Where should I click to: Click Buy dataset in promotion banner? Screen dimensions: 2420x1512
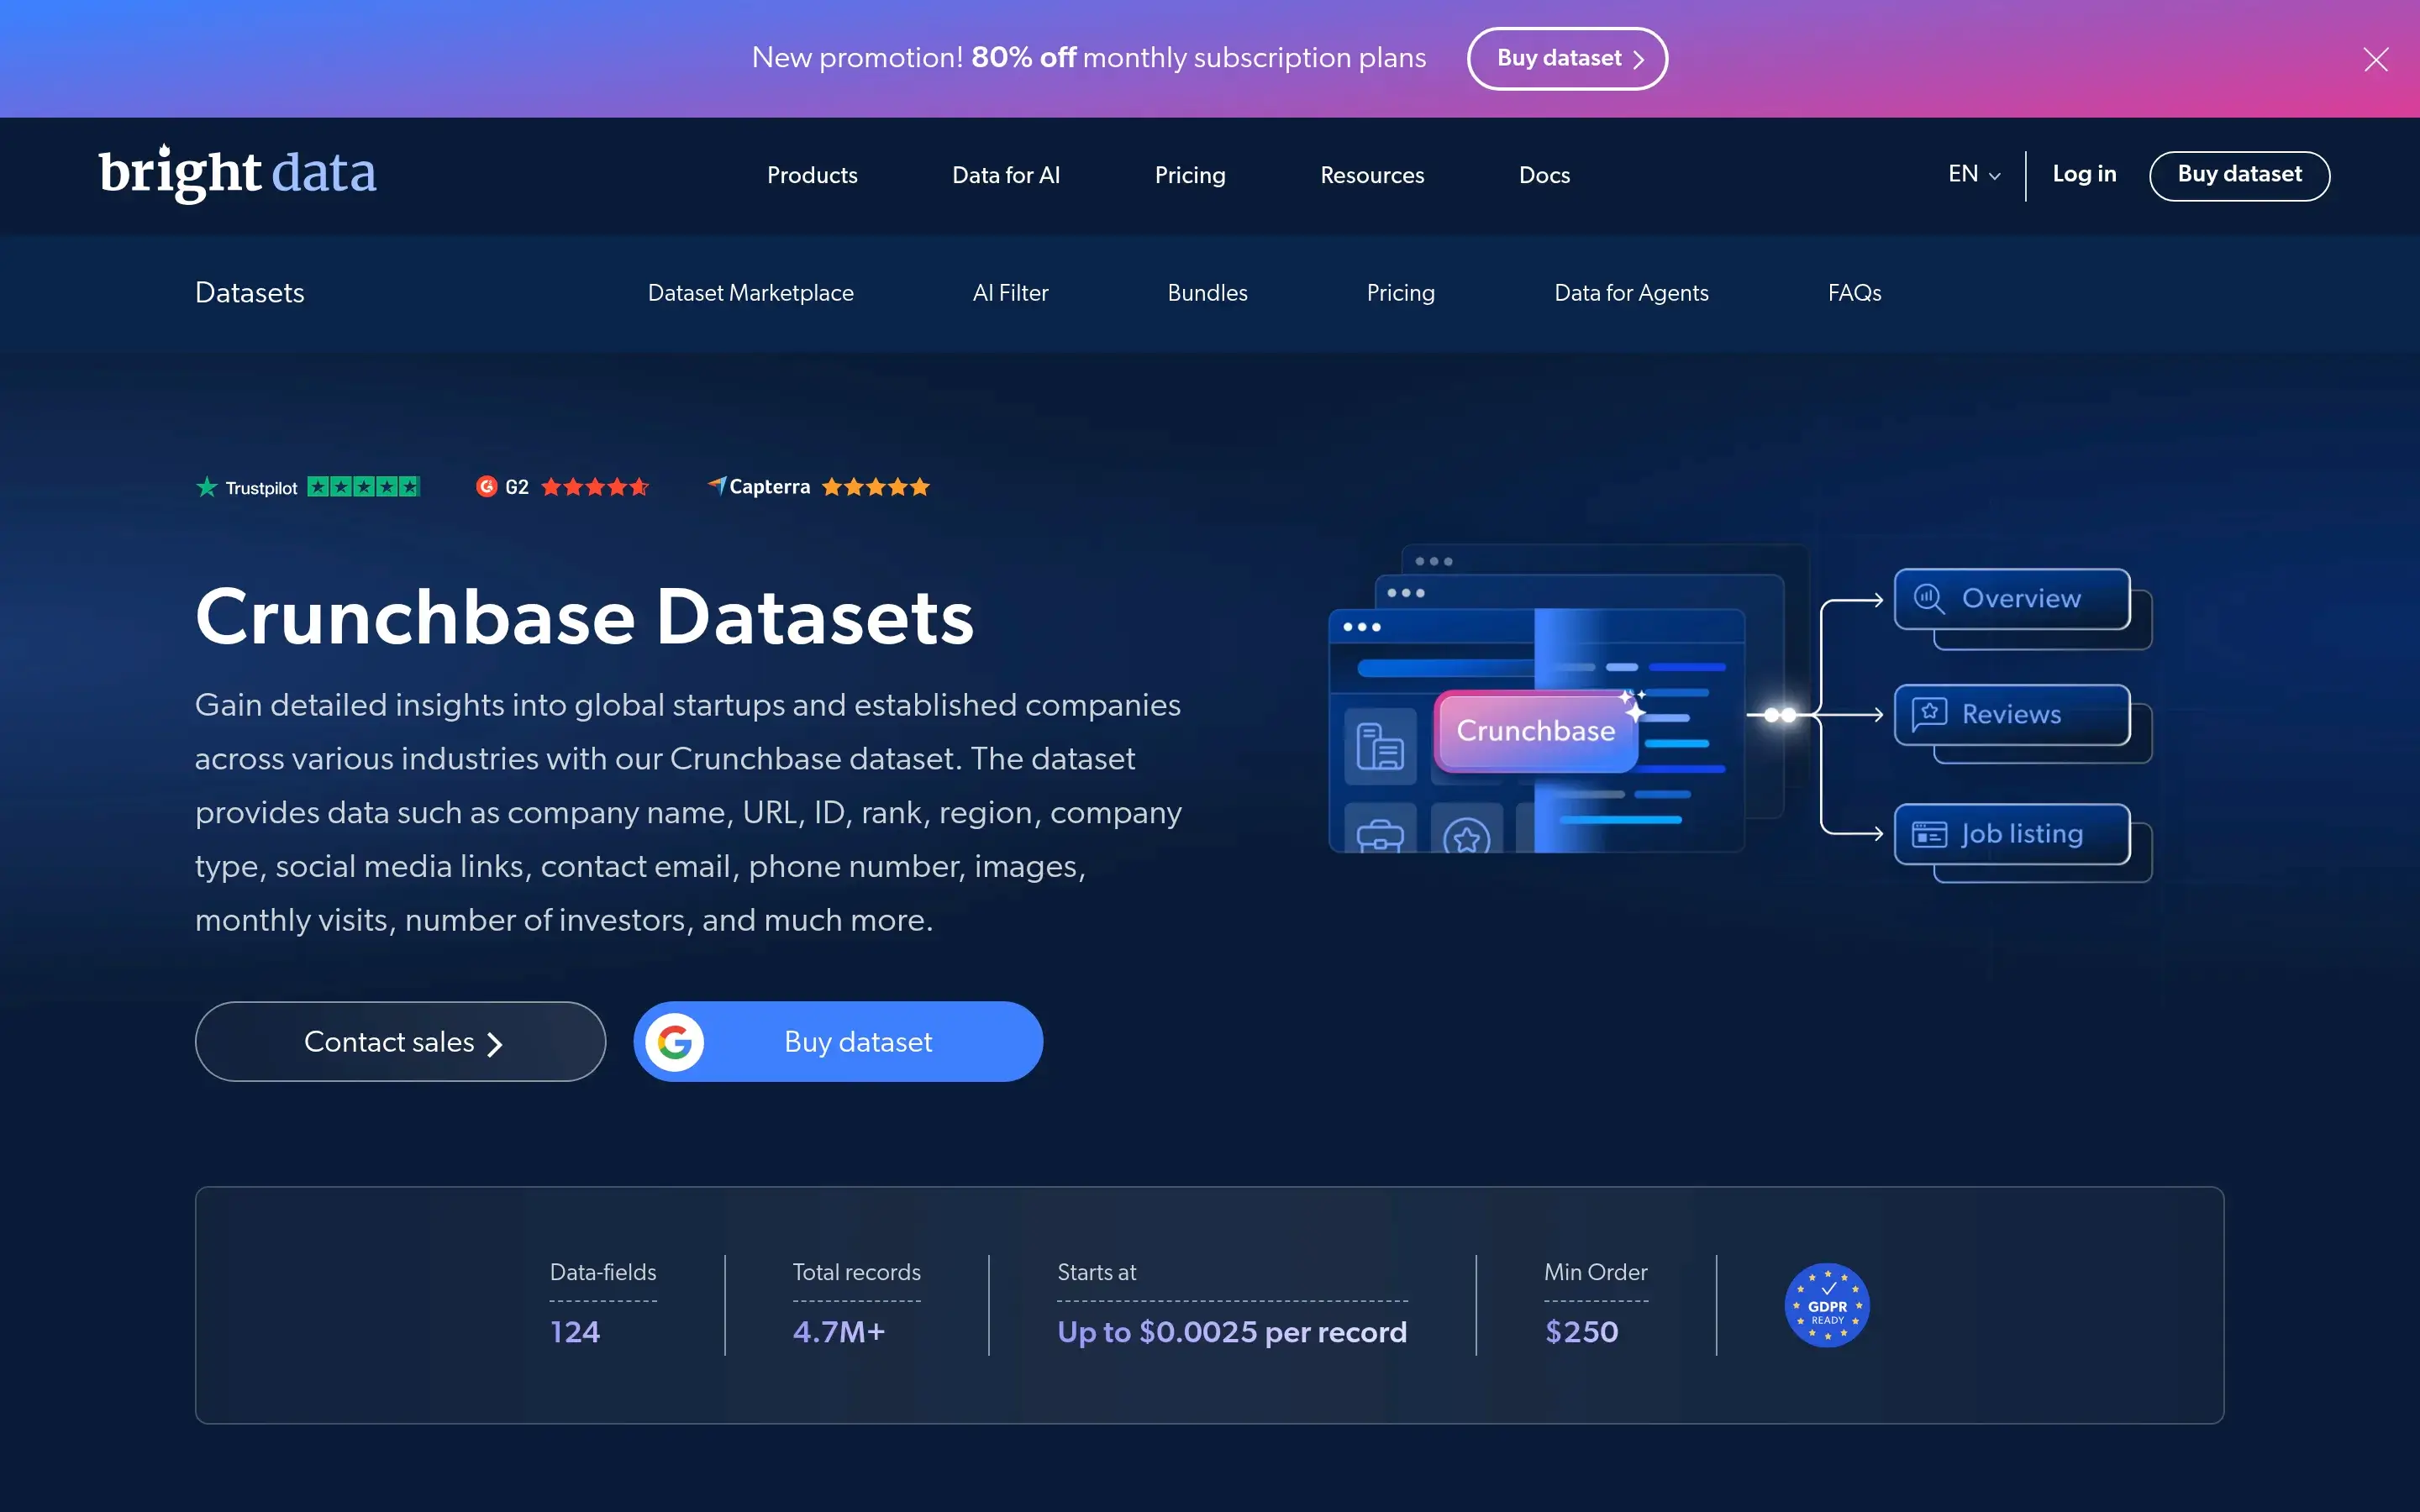(1567, 58)
